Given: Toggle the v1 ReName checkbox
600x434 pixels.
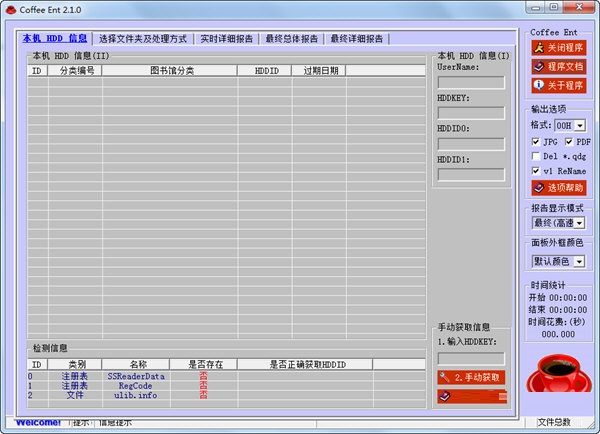Looking at the screenshot, I should (536, 171).
